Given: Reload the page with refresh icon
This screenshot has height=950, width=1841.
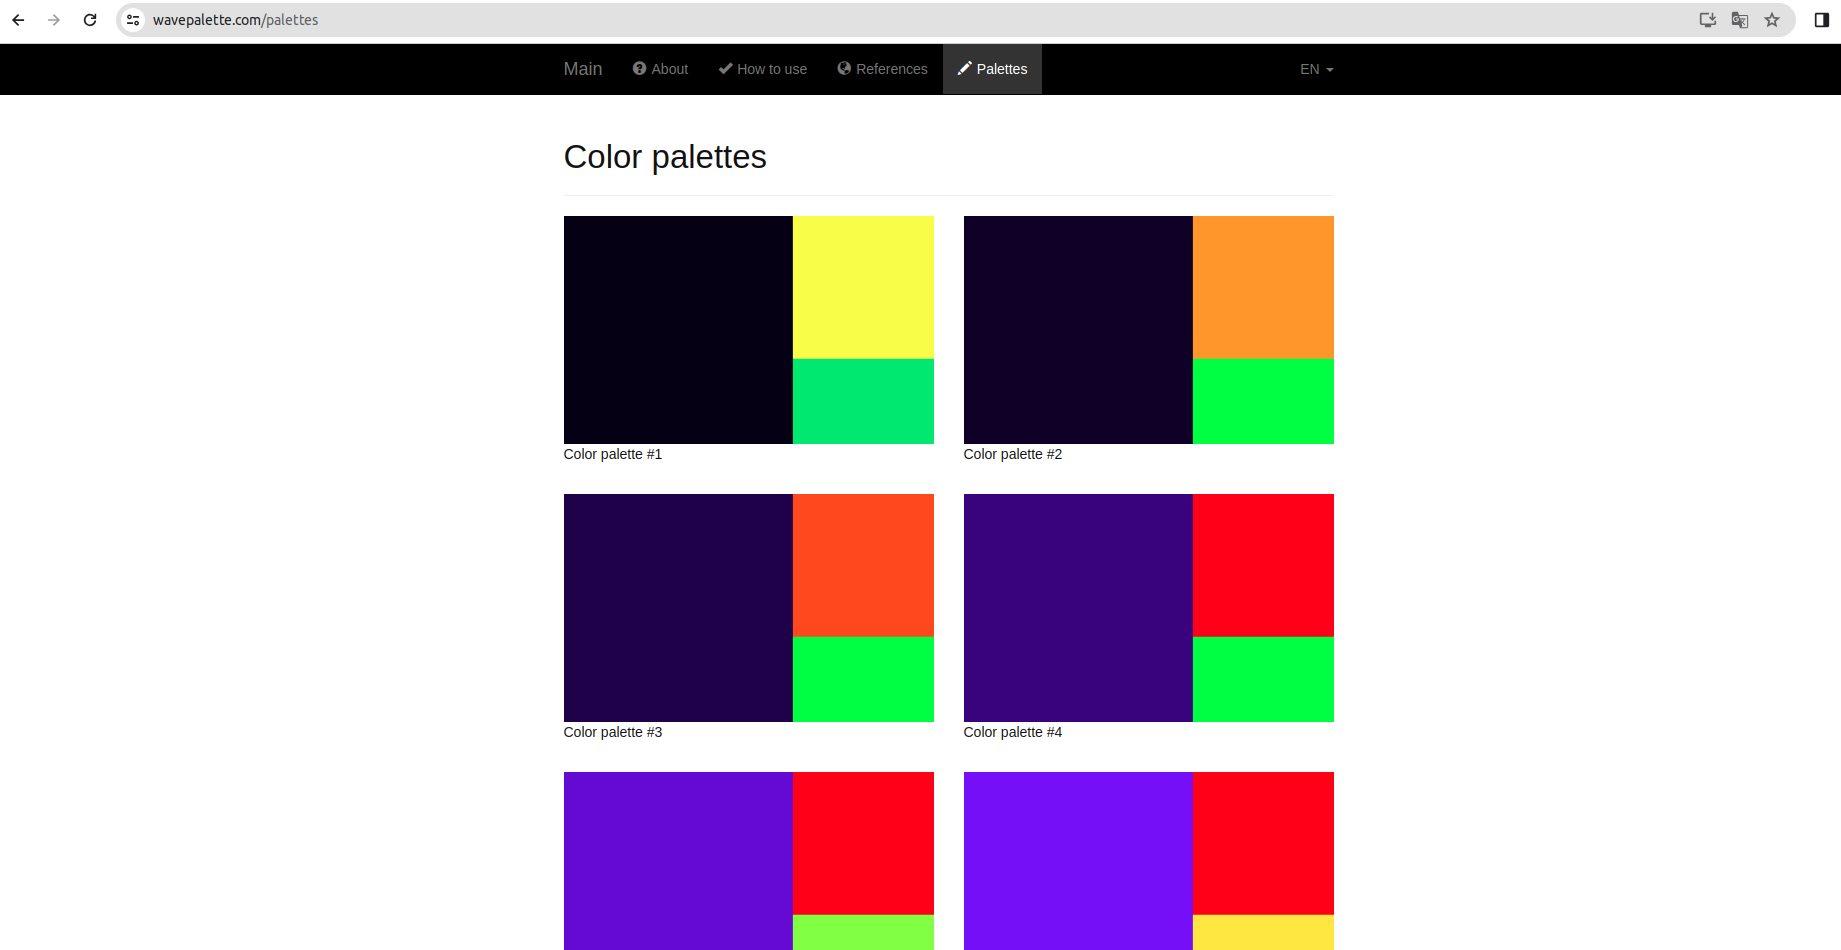Looking at the screenshot, I should pos(90,20).
